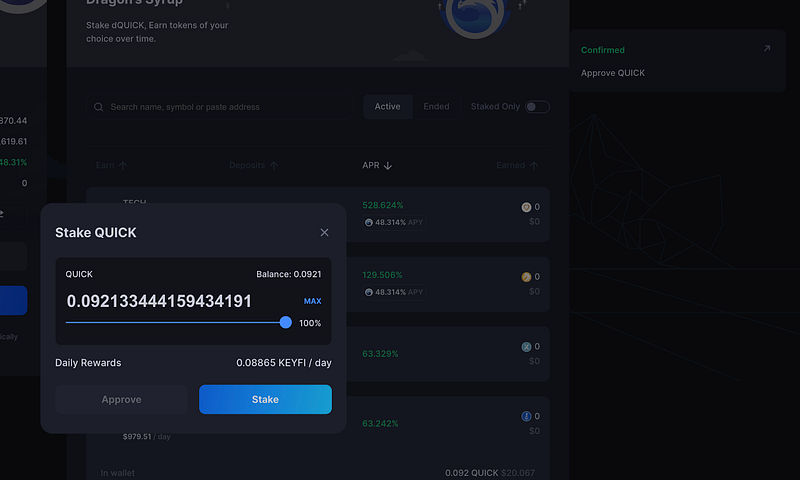The image size is (800, 480).
Task: Toggle the Staked Only switch
Action: tap(537, 107)
